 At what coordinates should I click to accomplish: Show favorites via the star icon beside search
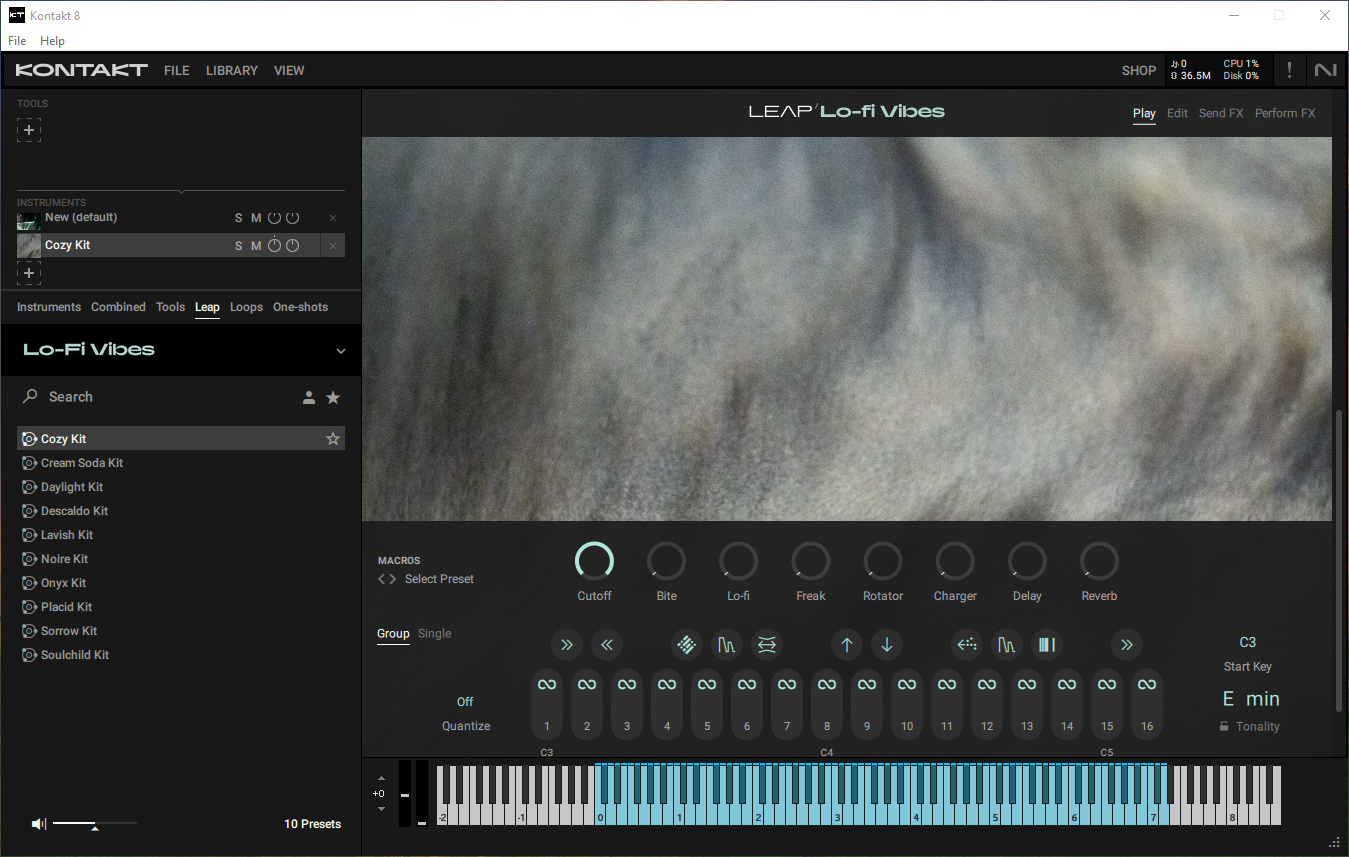click(x=333, y=397)
